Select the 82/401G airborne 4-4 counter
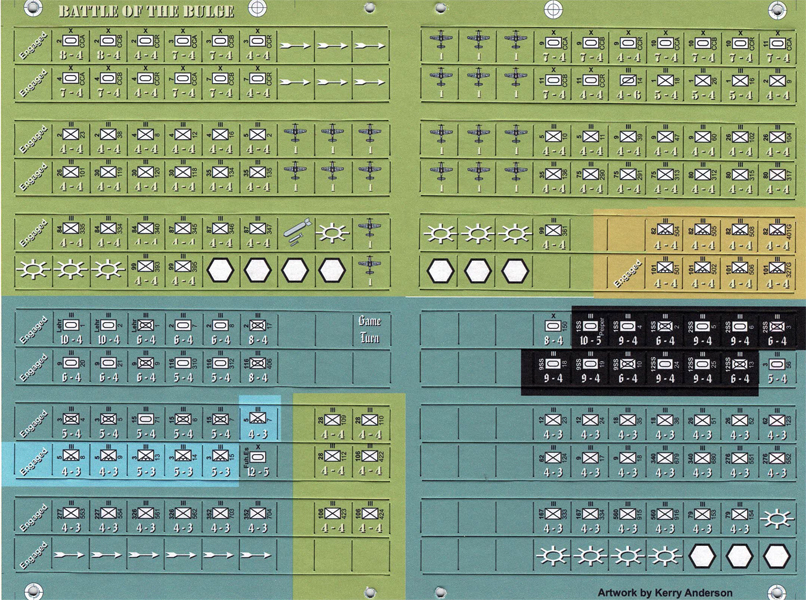Image resolution: width=806 pixels, height=600 pixels. tap(777, 234)
